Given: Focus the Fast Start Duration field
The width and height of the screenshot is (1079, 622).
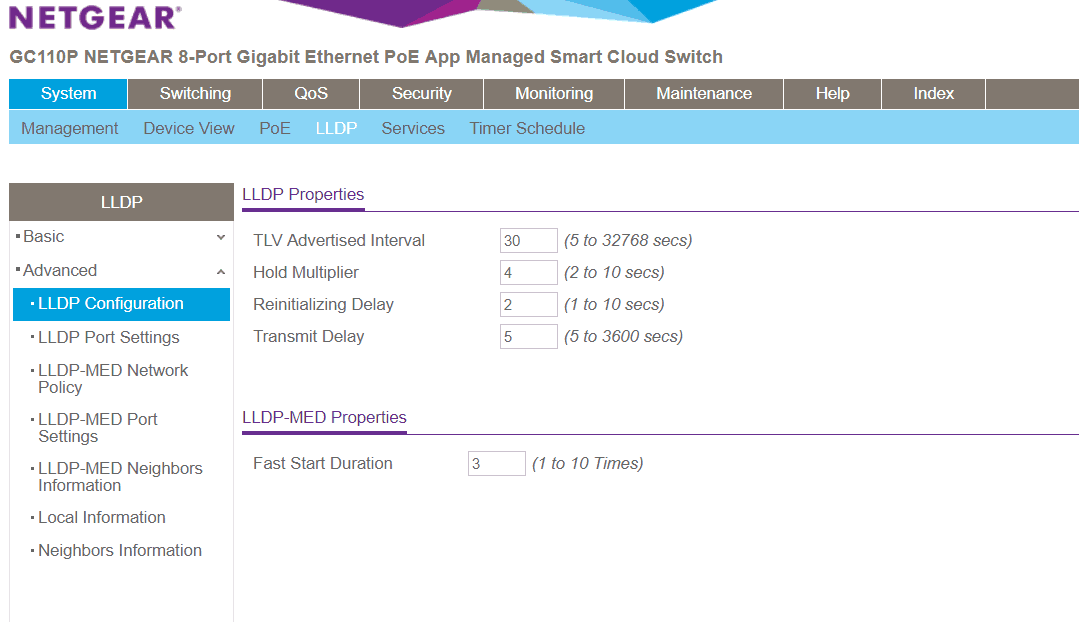Looking at the screenshot, I should (x=496, y=464).
